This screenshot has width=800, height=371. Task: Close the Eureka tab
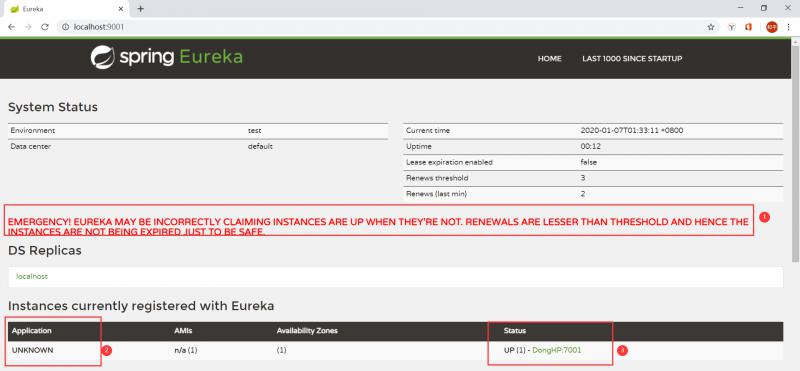pyautogui.click(x=121, y=9)
